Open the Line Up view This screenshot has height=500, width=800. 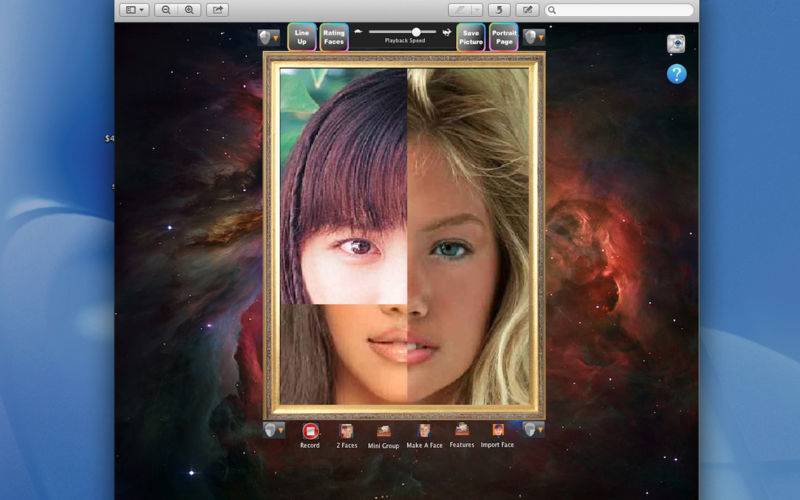coord(302,37)
